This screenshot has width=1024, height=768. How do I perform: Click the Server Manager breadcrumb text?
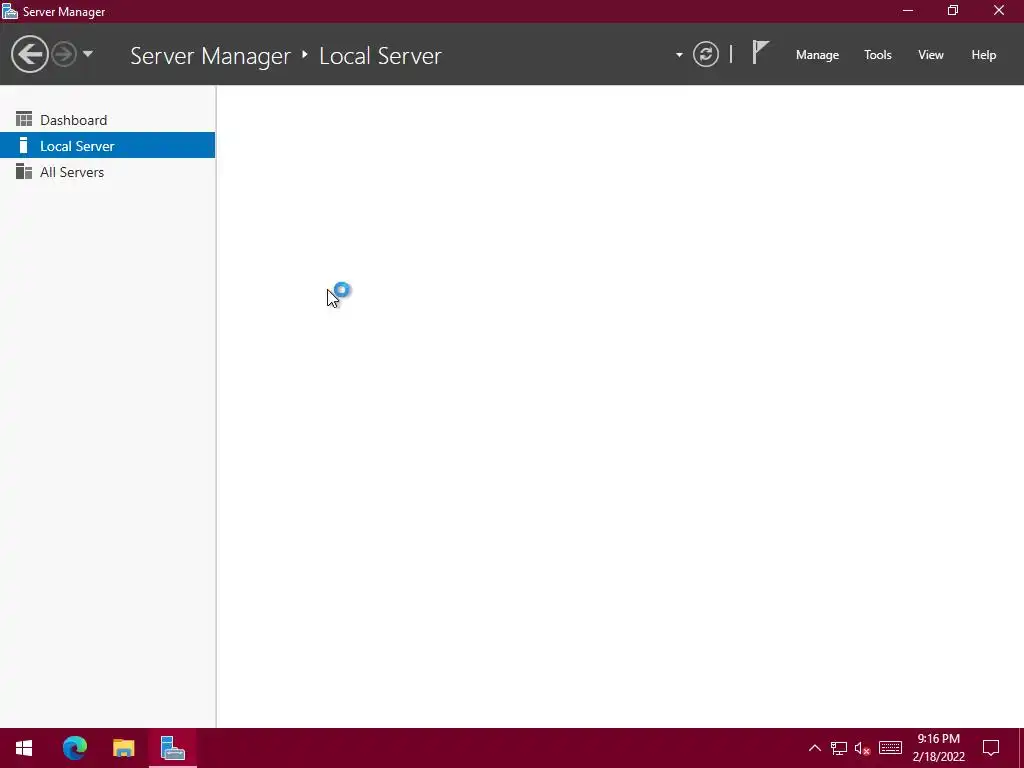click(210, 56)
